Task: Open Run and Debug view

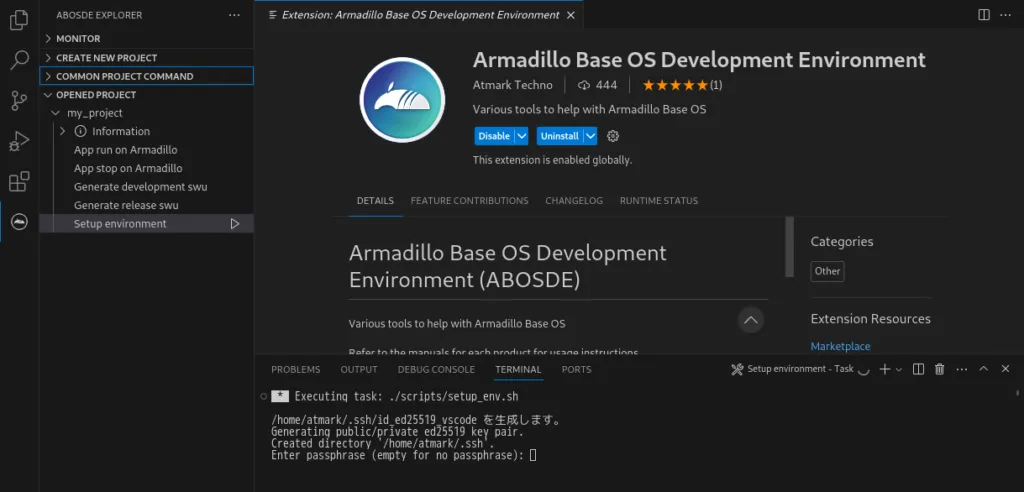Action: tap(19, 141)
